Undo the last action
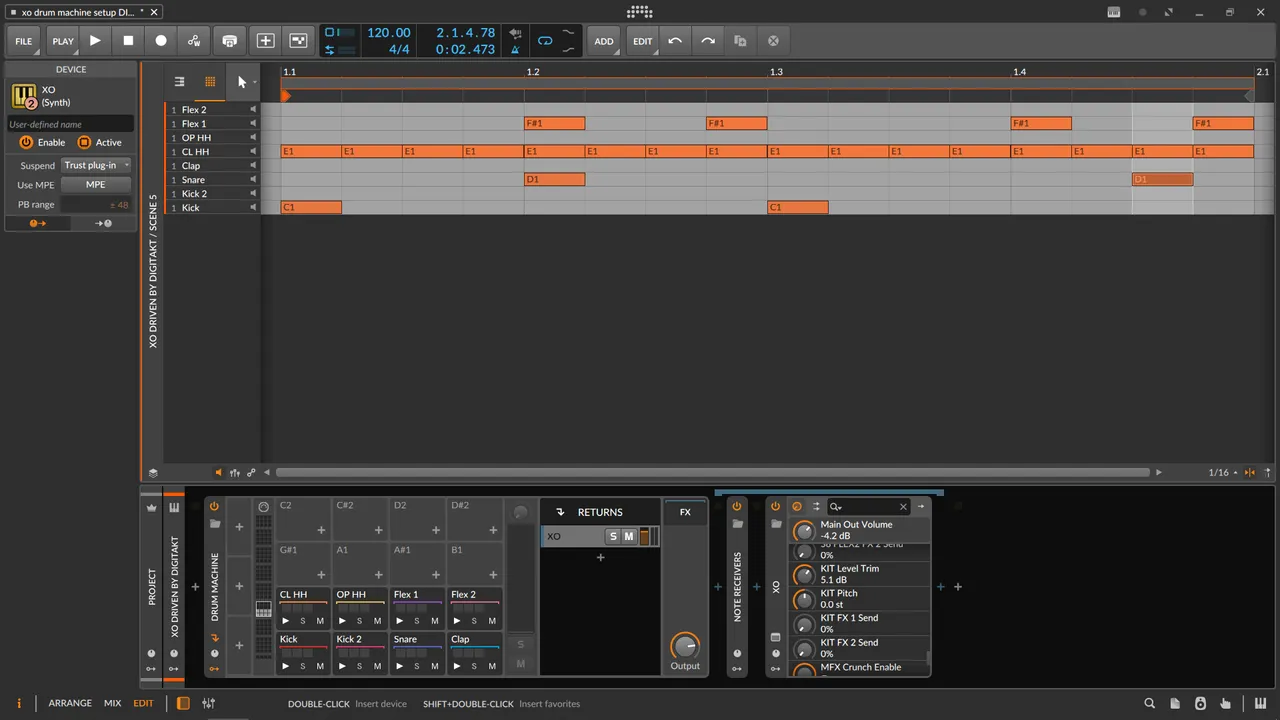Viewport: 1280px width, 720px height. (675, 41)
